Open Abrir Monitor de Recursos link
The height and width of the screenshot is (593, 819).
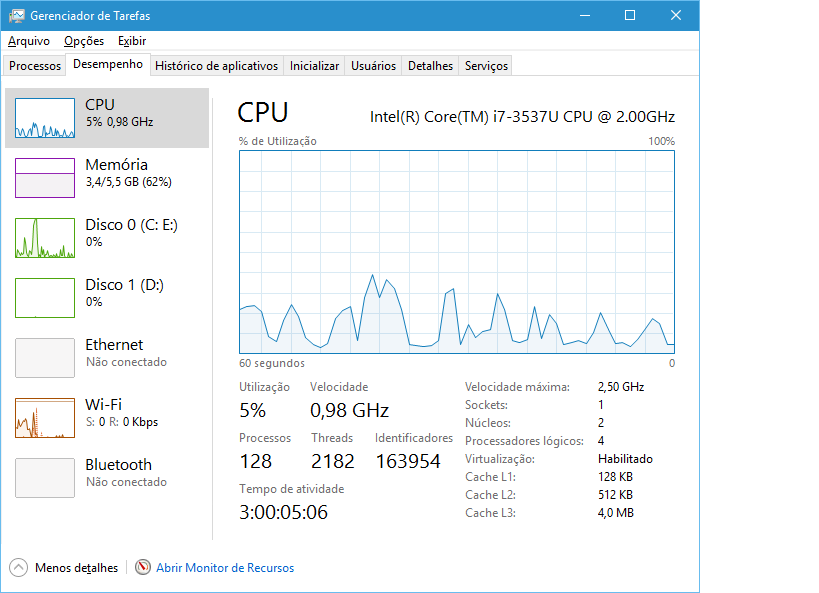tap(225, 568)
